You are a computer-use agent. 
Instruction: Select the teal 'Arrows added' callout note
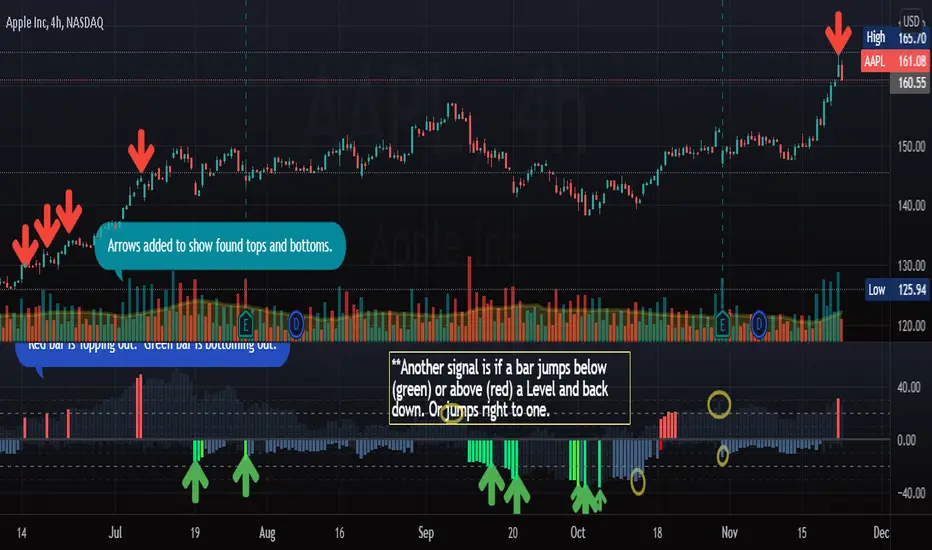tap(219, 246)
